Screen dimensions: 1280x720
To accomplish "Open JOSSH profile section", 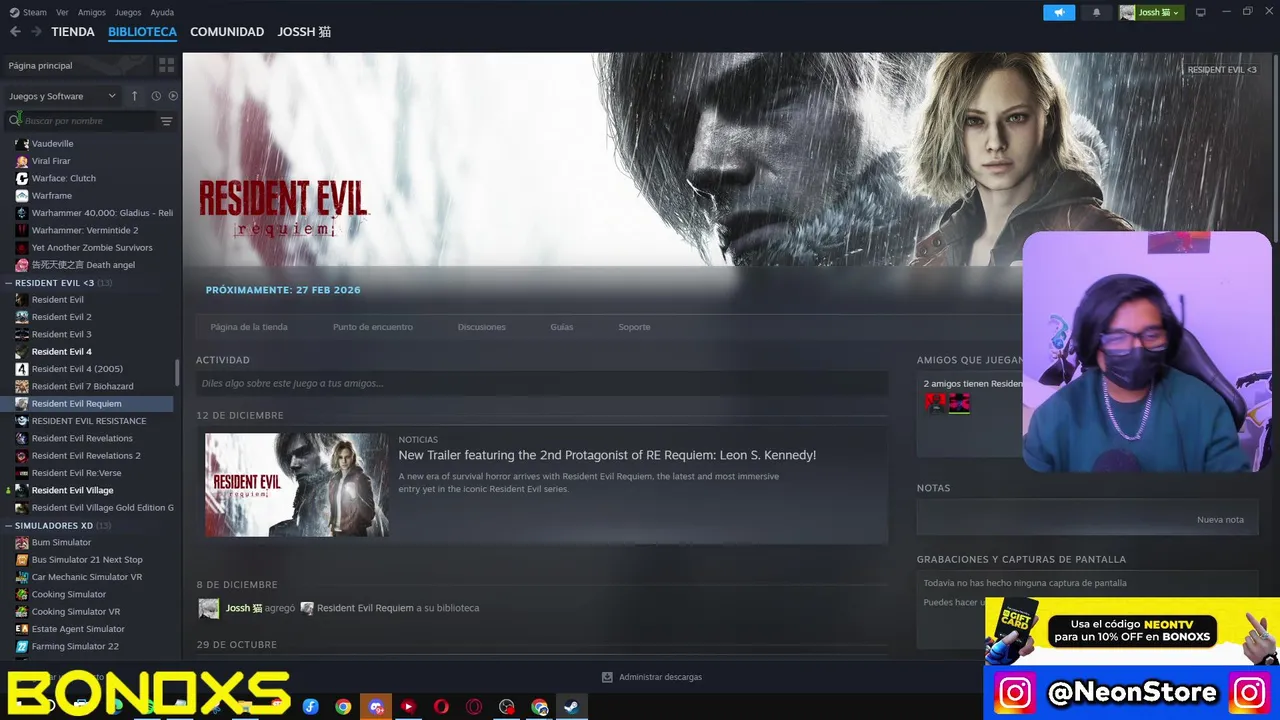I will (304, 32).
